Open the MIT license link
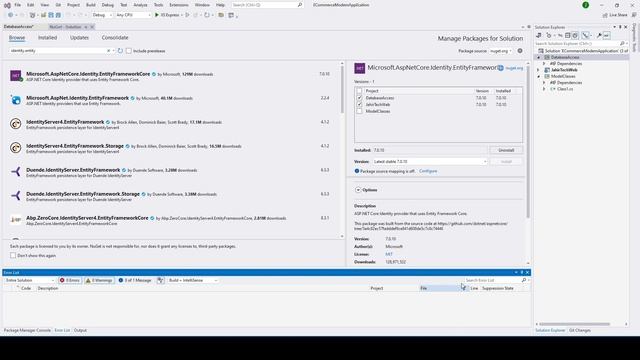Viewport: 640px width, 360px height. pyautogui.click(x=389, y=254)
